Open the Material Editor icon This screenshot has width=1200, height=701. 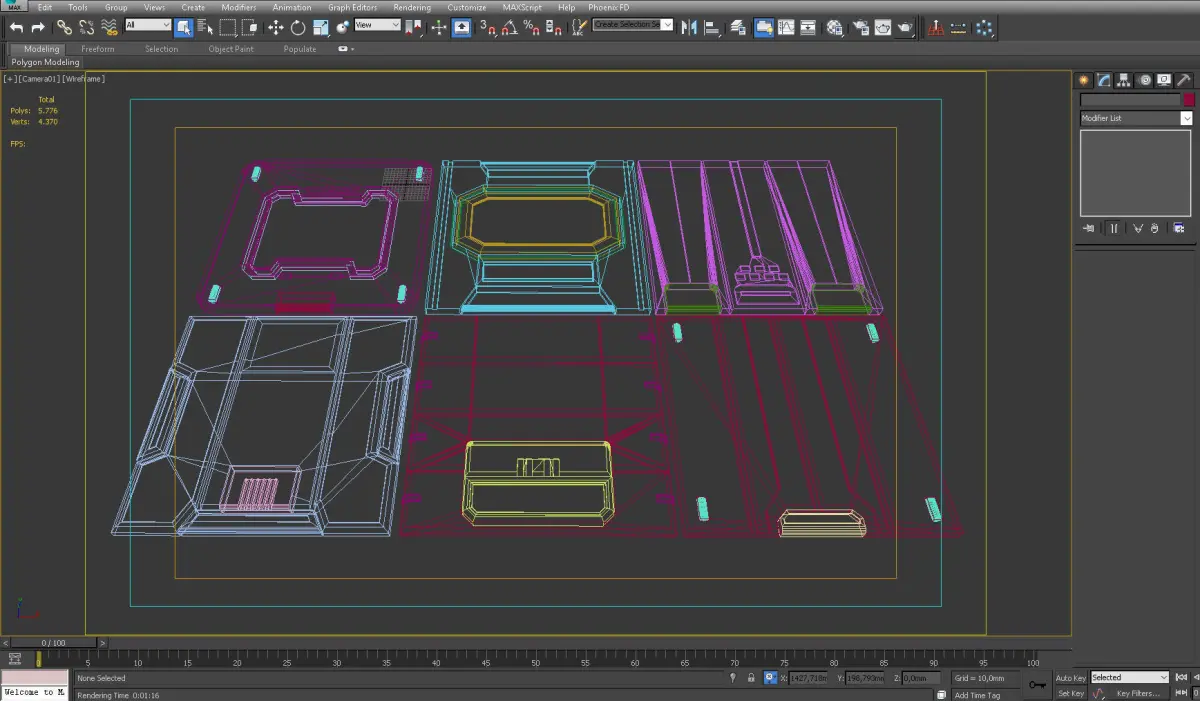[x=834, y=28]
